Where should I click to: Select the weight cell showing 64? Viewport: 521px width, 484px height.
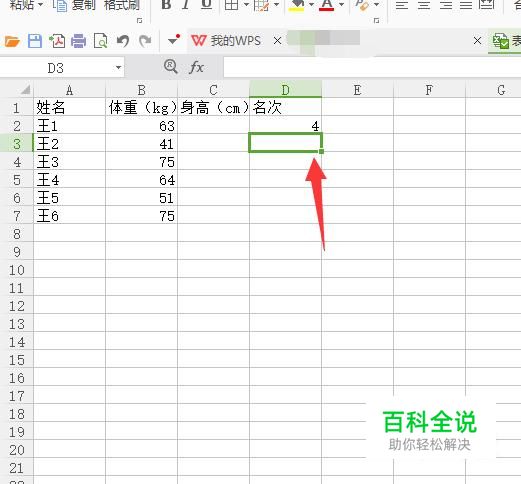pos(142,180)
